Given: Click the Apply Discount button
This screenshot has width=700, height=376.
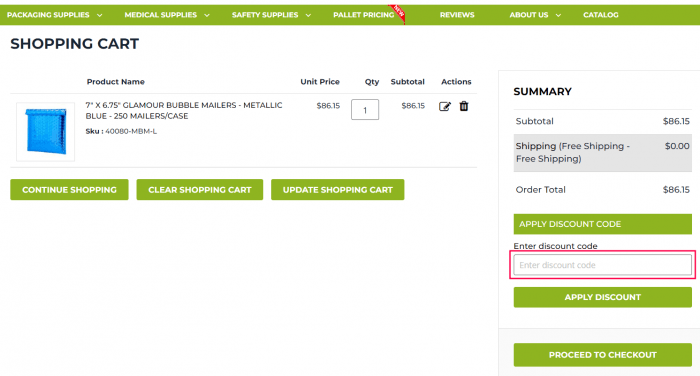Looking at the screenshot, I should [x=603, y=297].
